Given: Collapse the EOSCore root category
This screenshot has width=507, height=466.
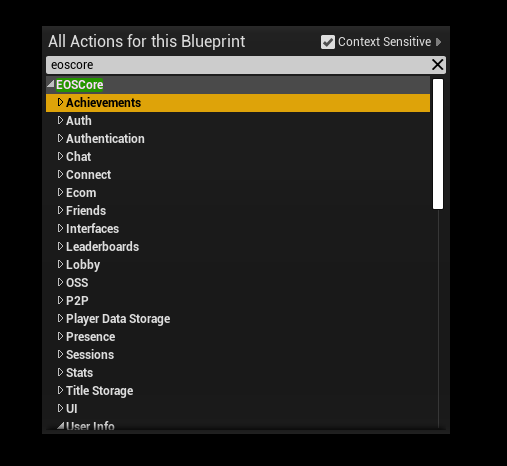Looking at the screenshot, I should pyautogui.click(x=51, y=84).
